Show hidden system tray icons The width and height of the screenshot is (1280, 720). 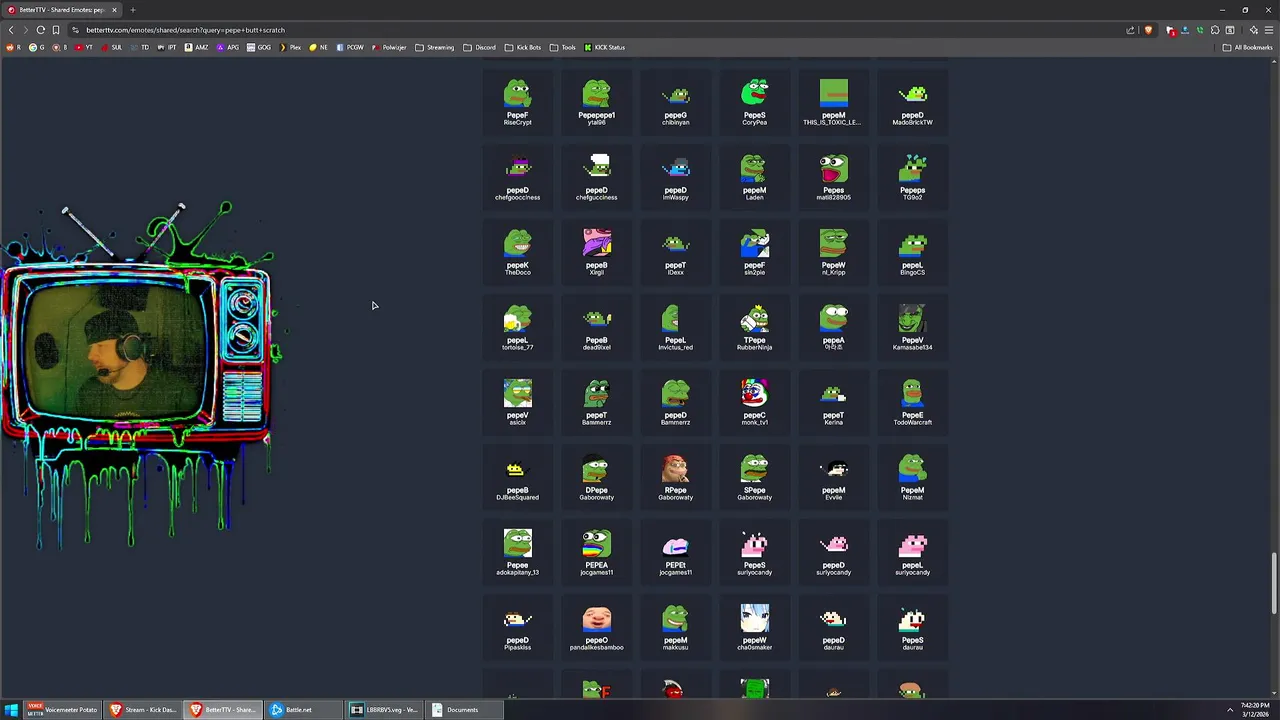pos(1230,710)
